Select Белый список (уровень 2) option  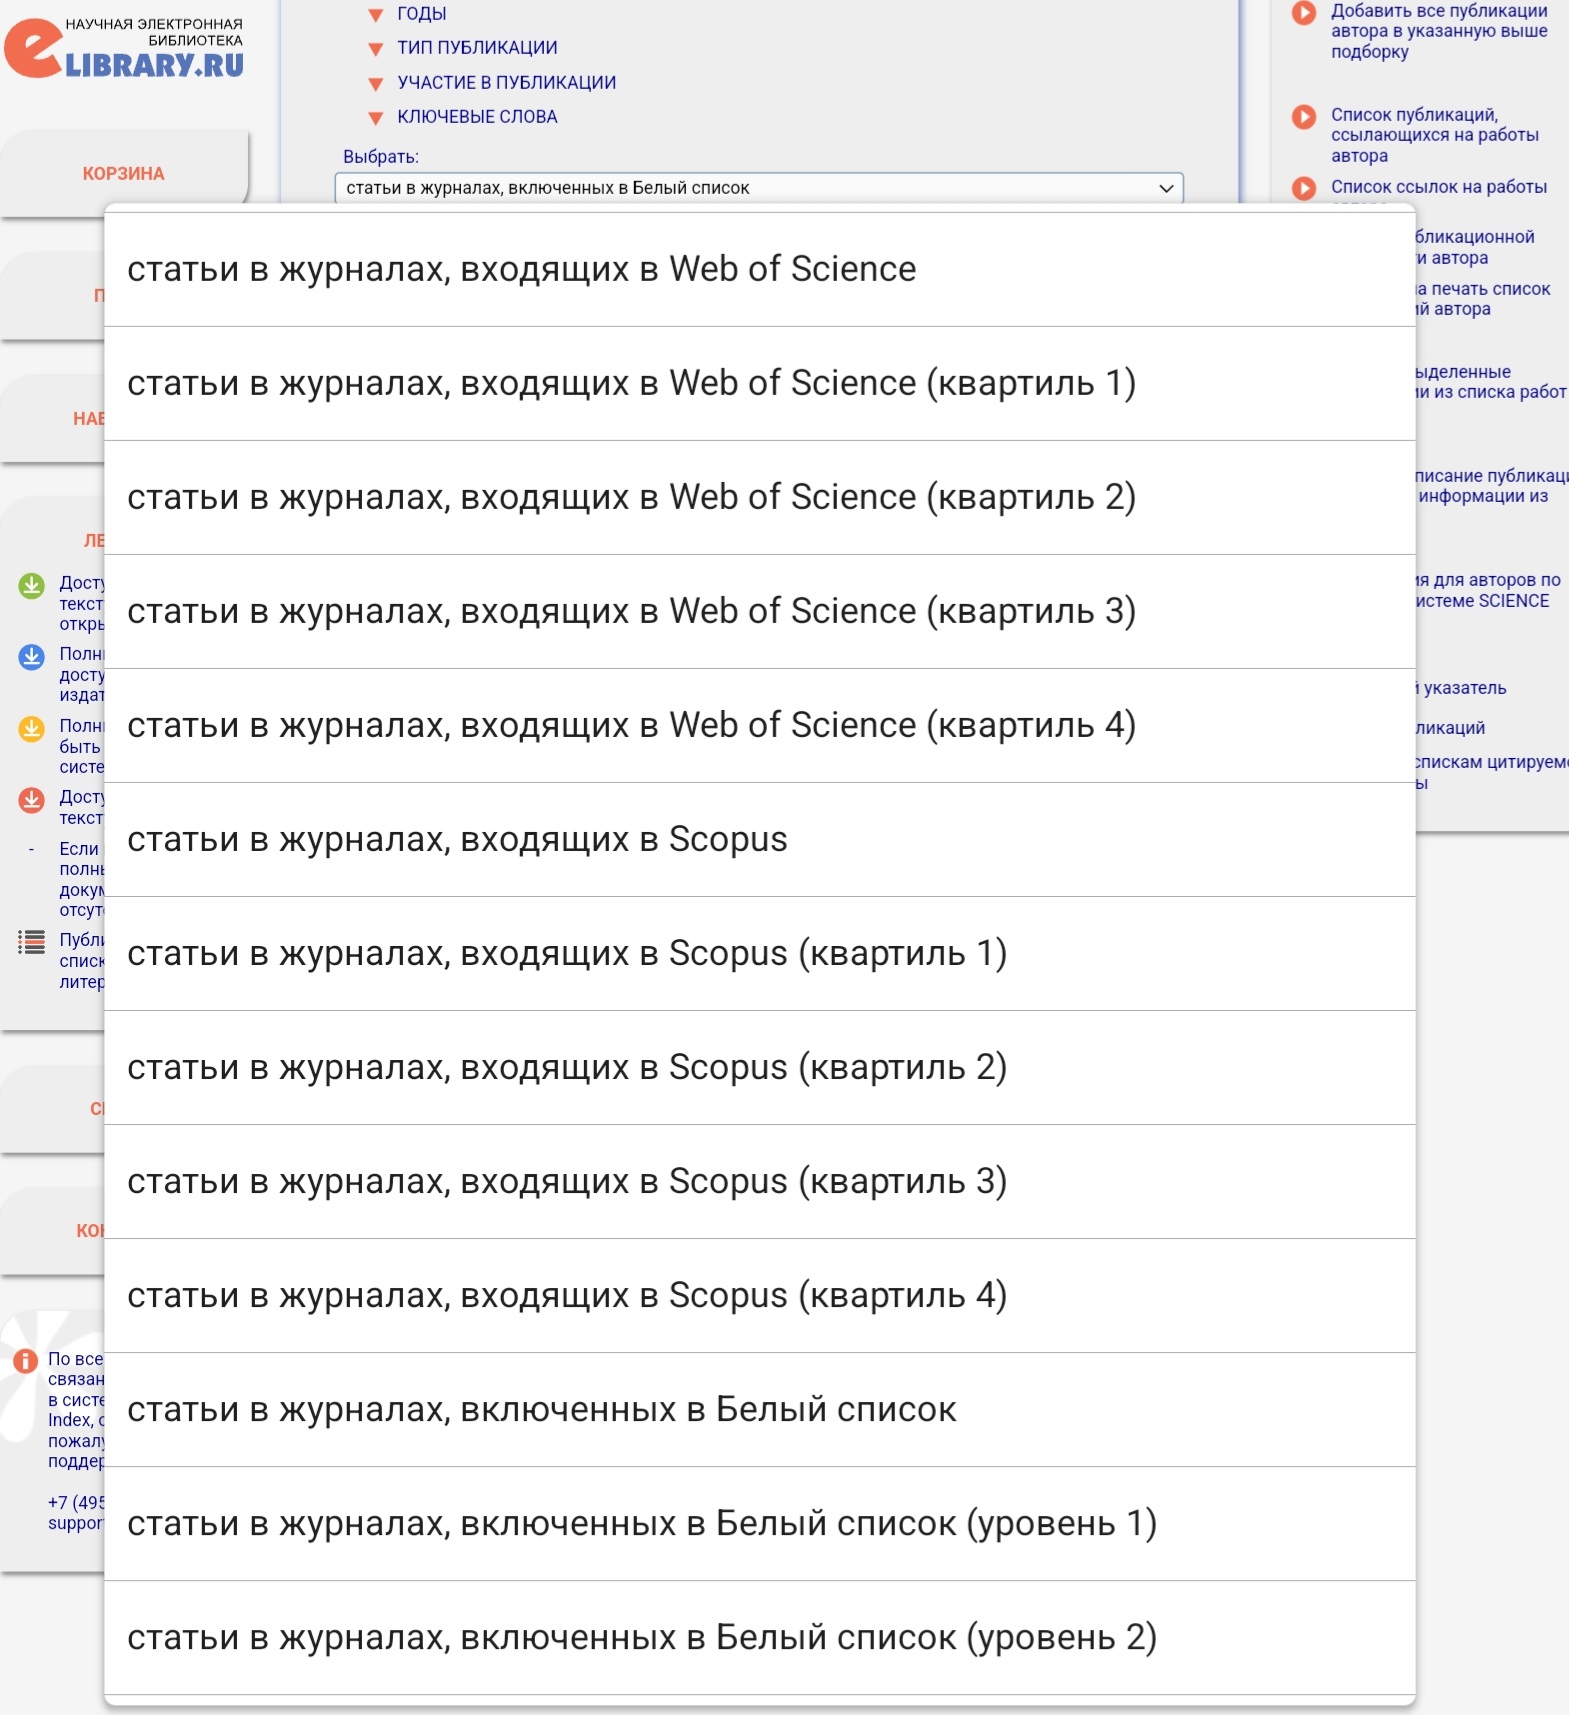pos(760,1637)
